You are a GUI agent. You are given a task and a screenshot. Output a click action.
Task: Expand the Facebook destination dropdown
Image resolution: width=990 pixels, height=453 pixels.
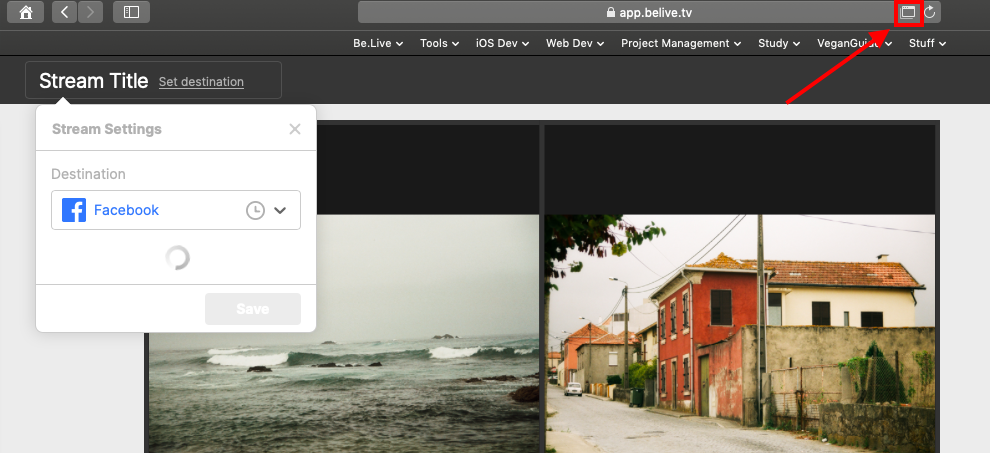click(x=280, y=210)
